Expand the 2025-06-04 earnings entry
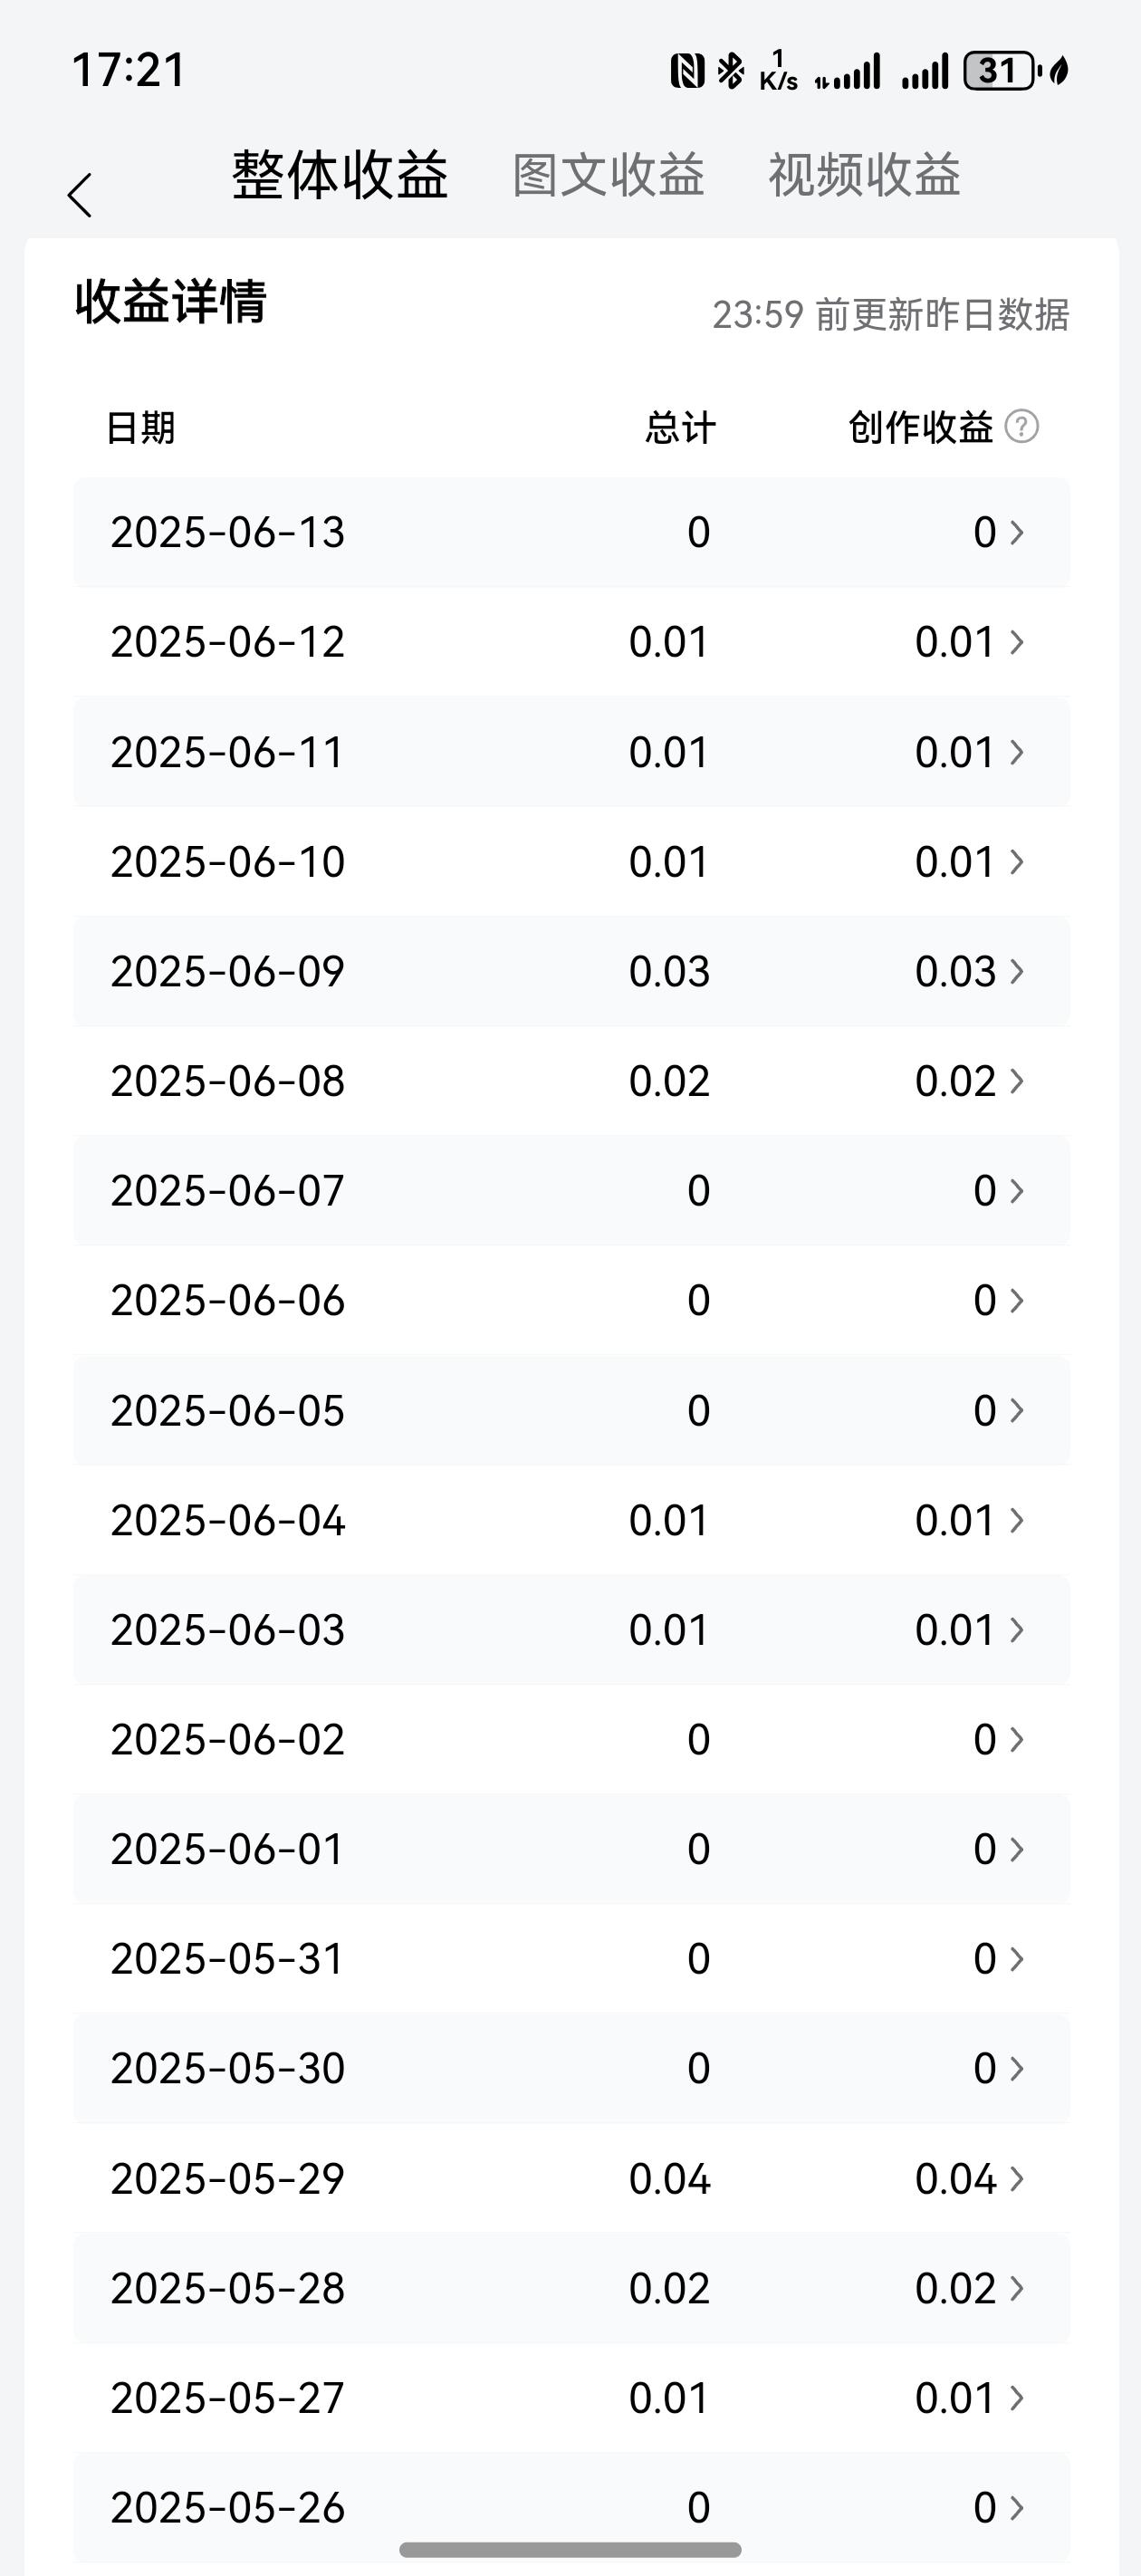1141x2576 pixels. point(572,1520)
